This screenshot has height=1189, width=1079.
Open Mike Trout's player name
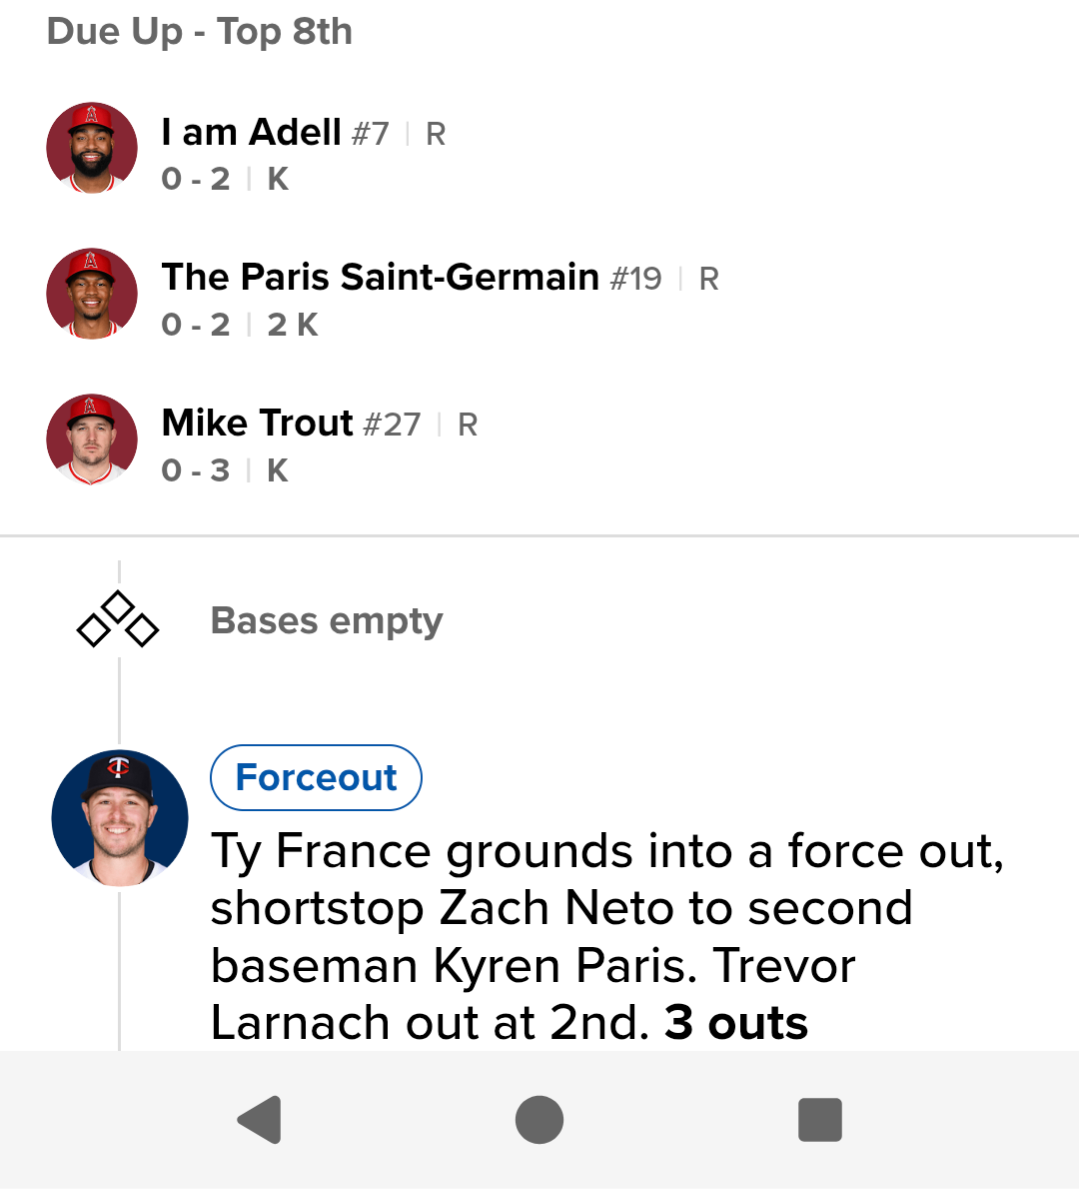tap(257, 423)
